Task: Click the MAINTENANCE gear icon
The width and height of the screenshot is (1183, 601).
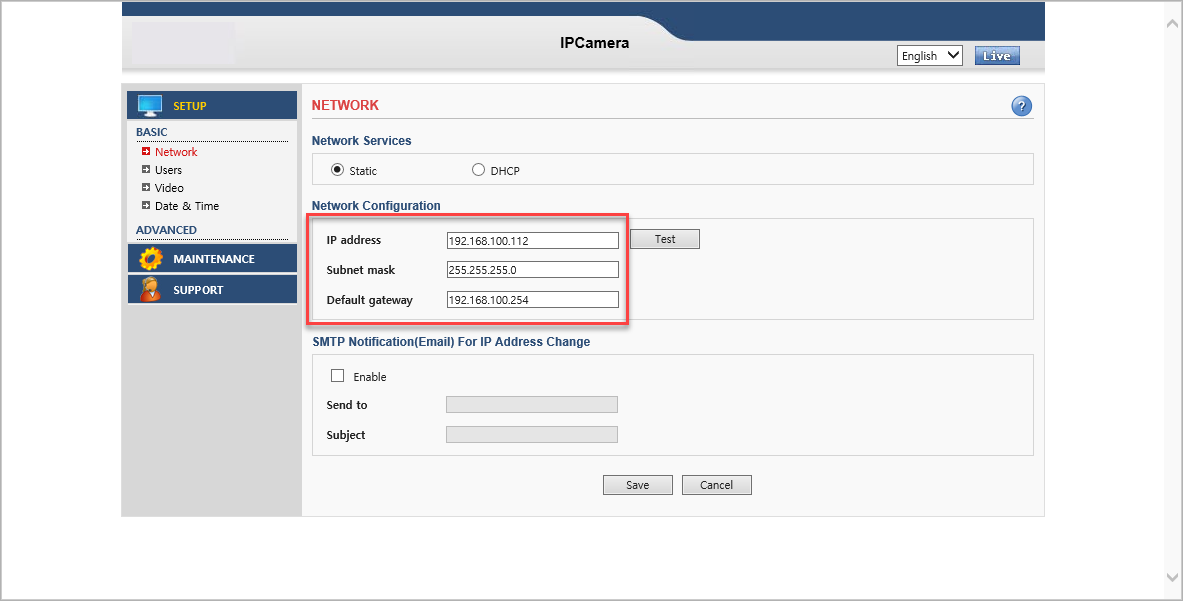Action: (x=151, y=259)
